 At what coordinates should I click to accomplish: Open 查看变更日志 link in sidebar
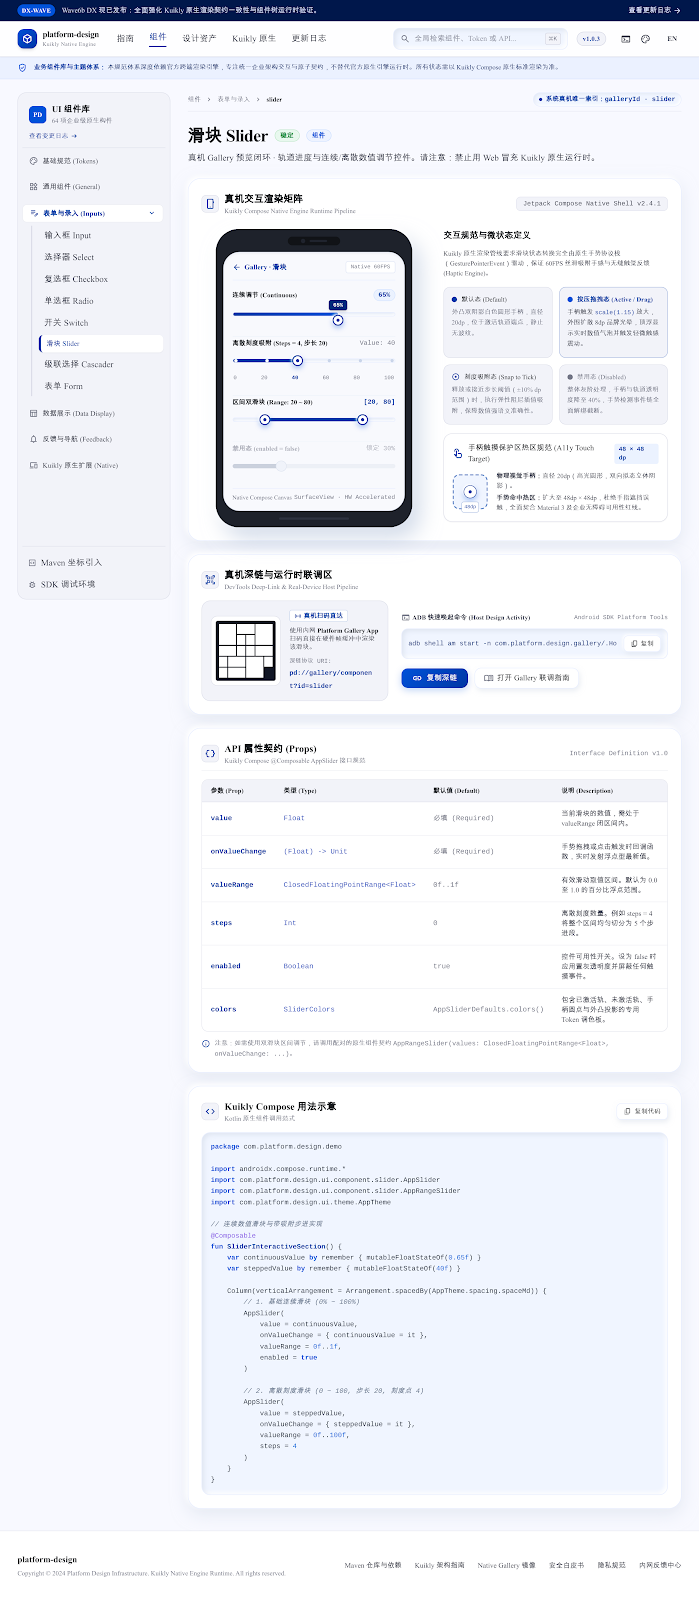[53, 135]
